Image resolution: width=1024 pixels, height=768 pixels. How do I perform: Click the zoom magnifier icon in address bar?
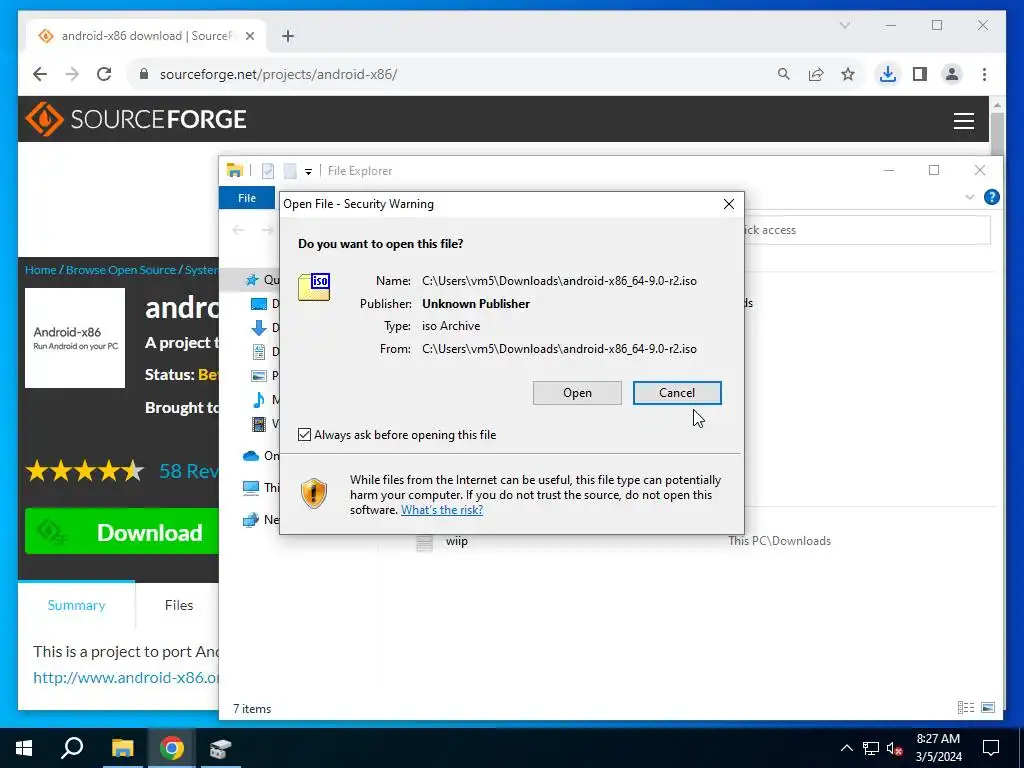(784, 74)
